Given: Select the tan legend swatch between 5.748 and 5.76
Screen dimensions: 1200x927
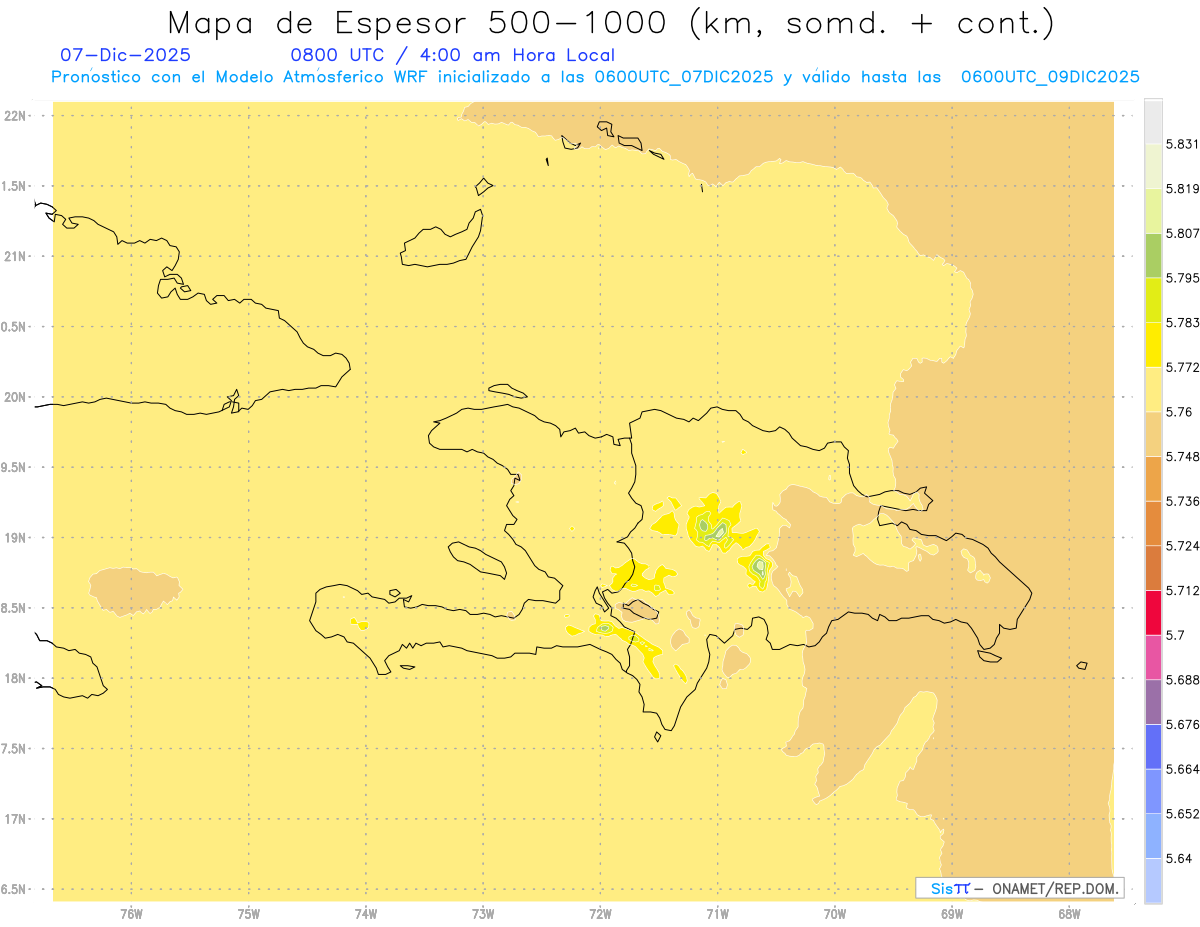Looking at the screenshot, I should [1153, 434].
